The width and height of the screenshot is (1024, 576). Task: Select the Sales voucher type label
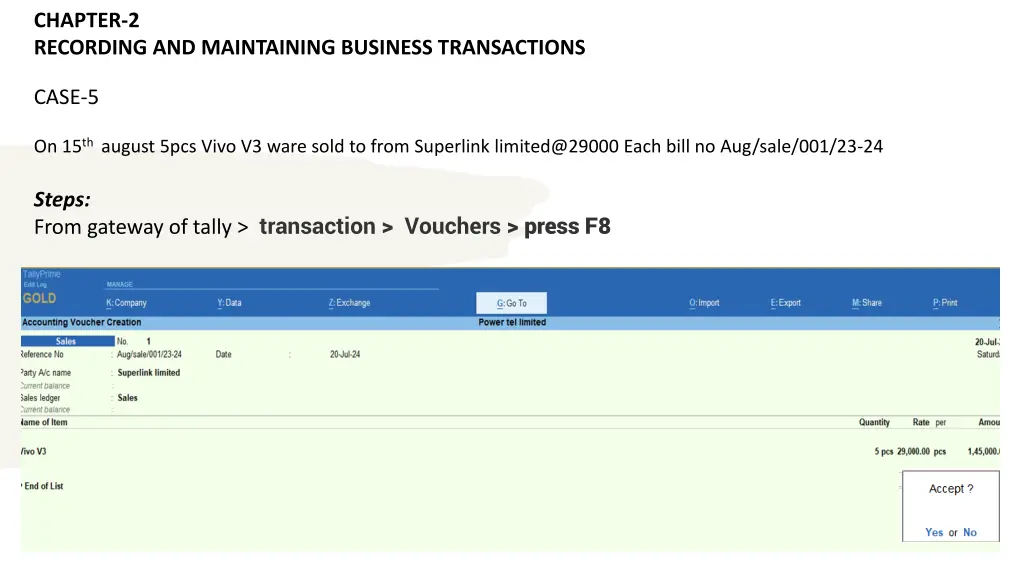point(66,341)
